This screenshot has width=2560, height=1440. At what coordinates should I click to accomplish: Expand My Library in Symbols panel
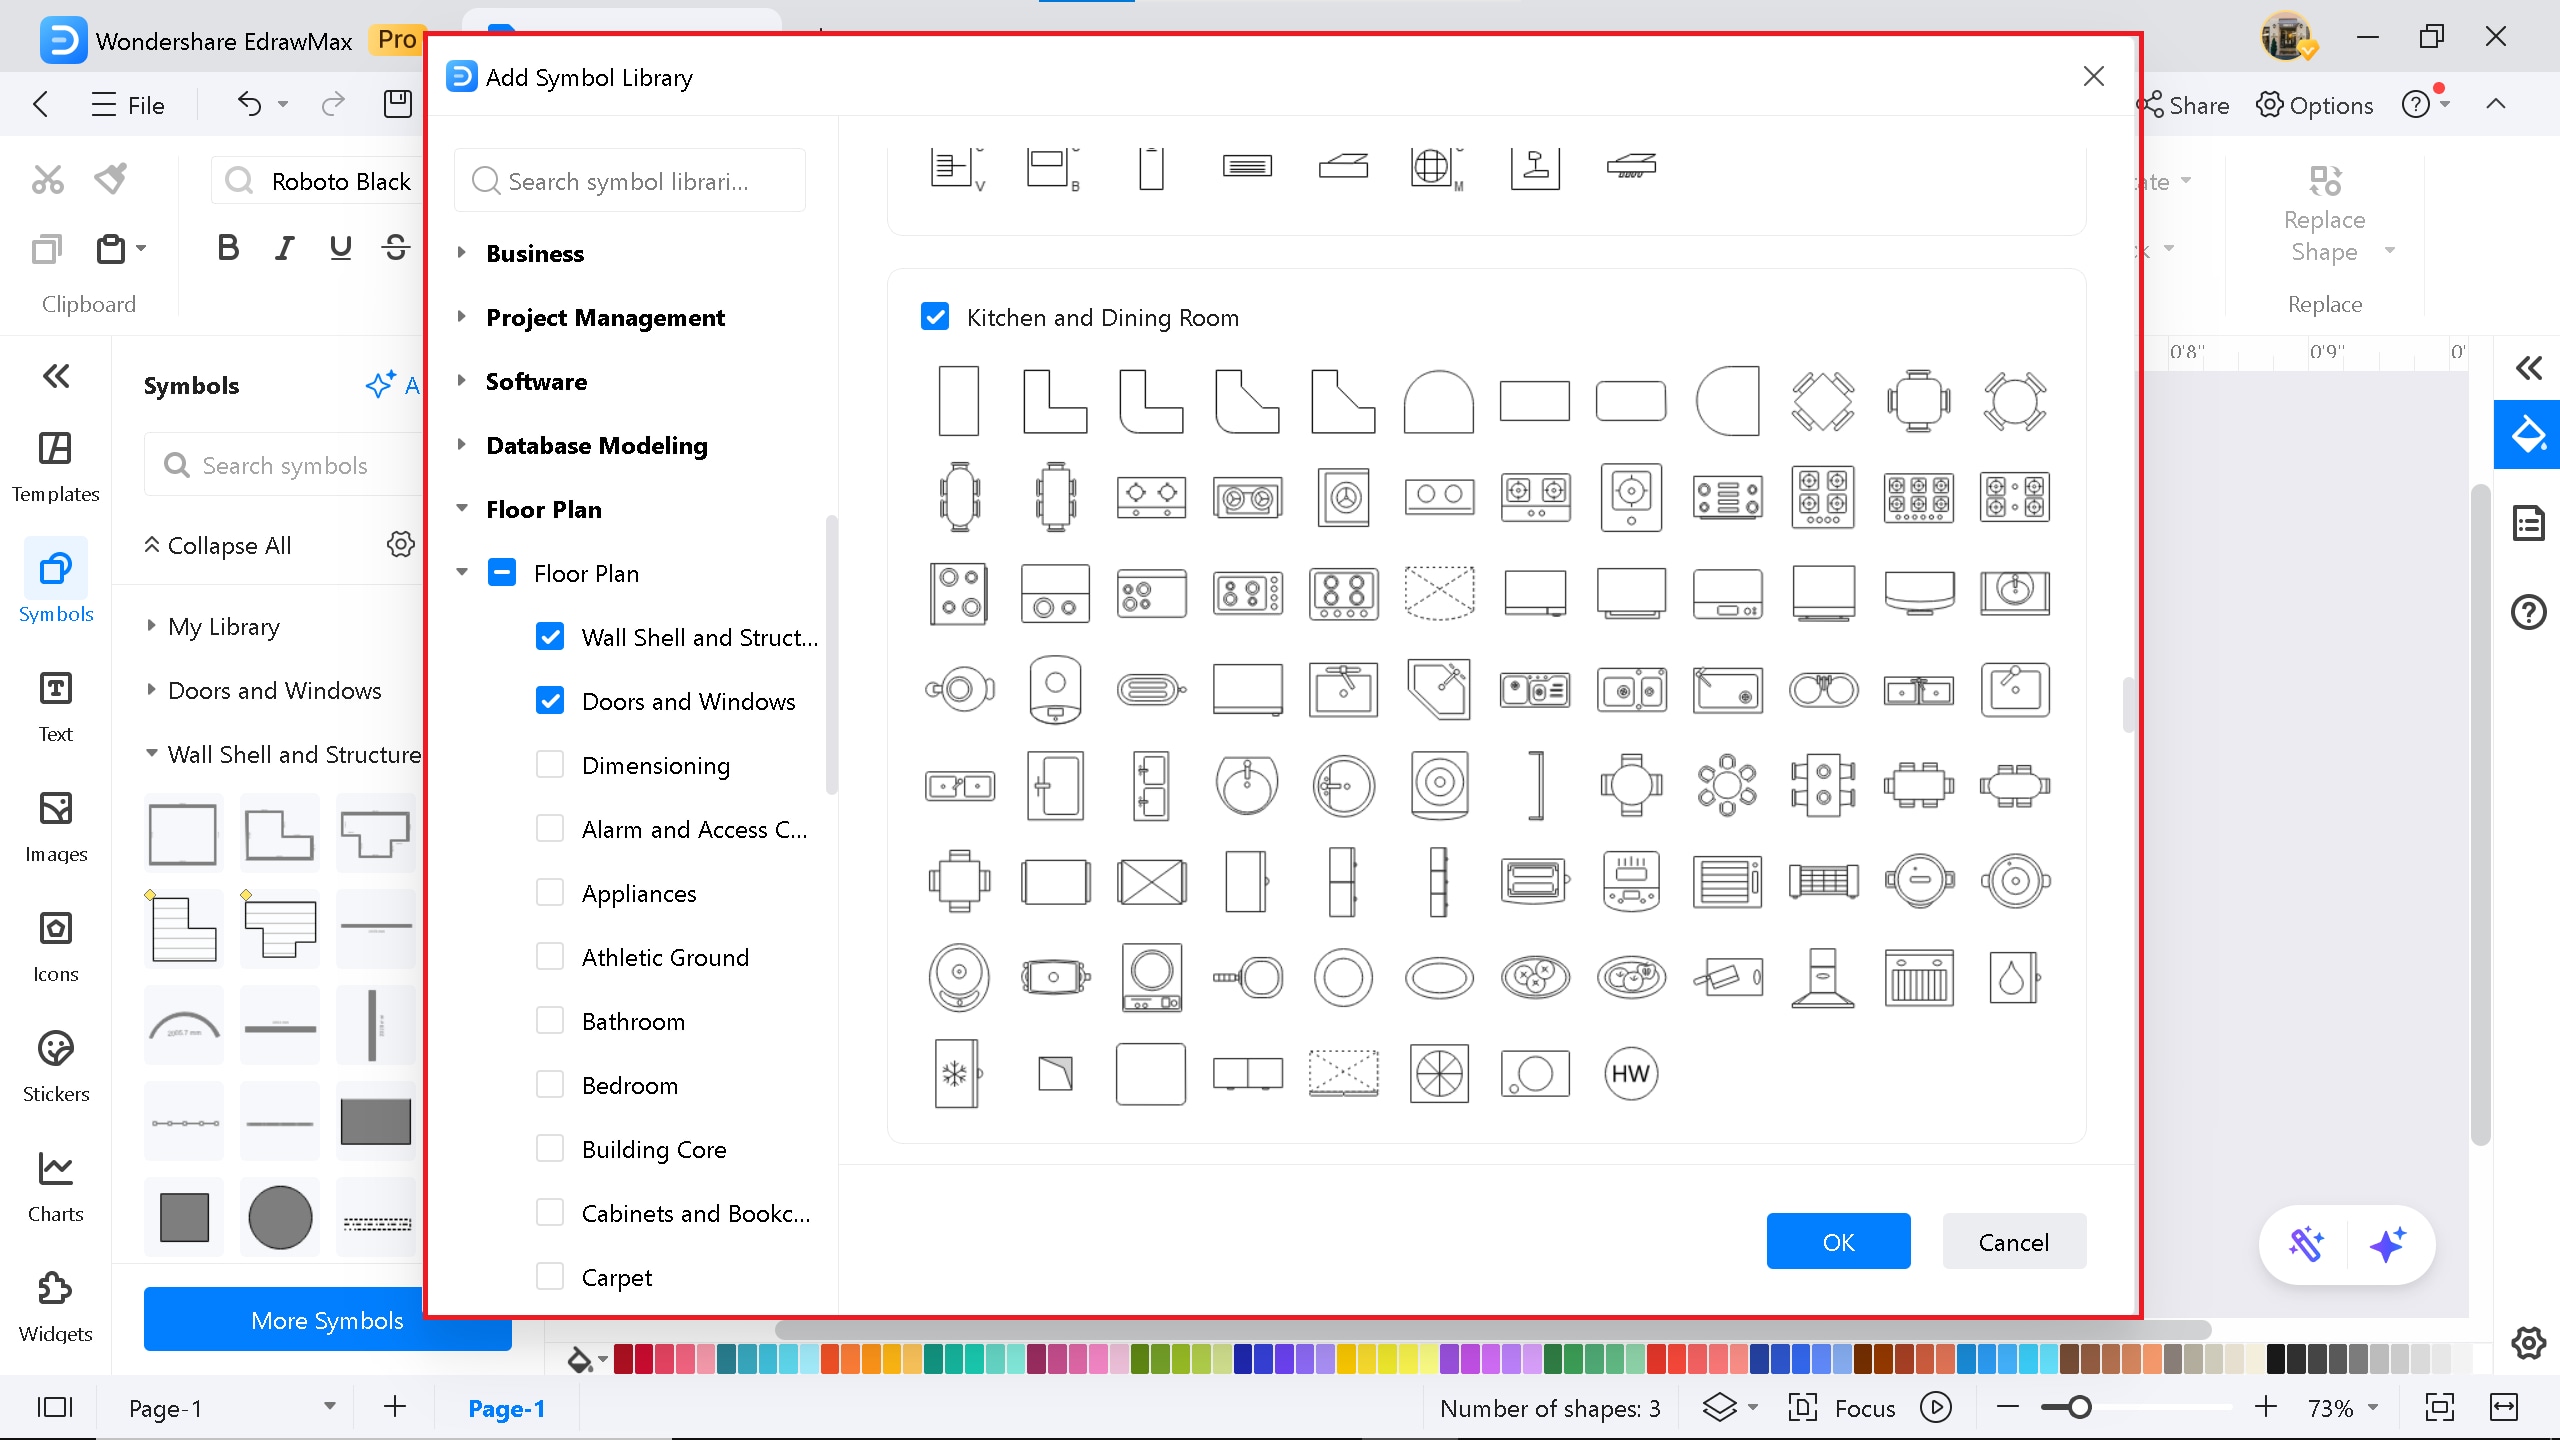pyautogui.click(x=151, y=626)
